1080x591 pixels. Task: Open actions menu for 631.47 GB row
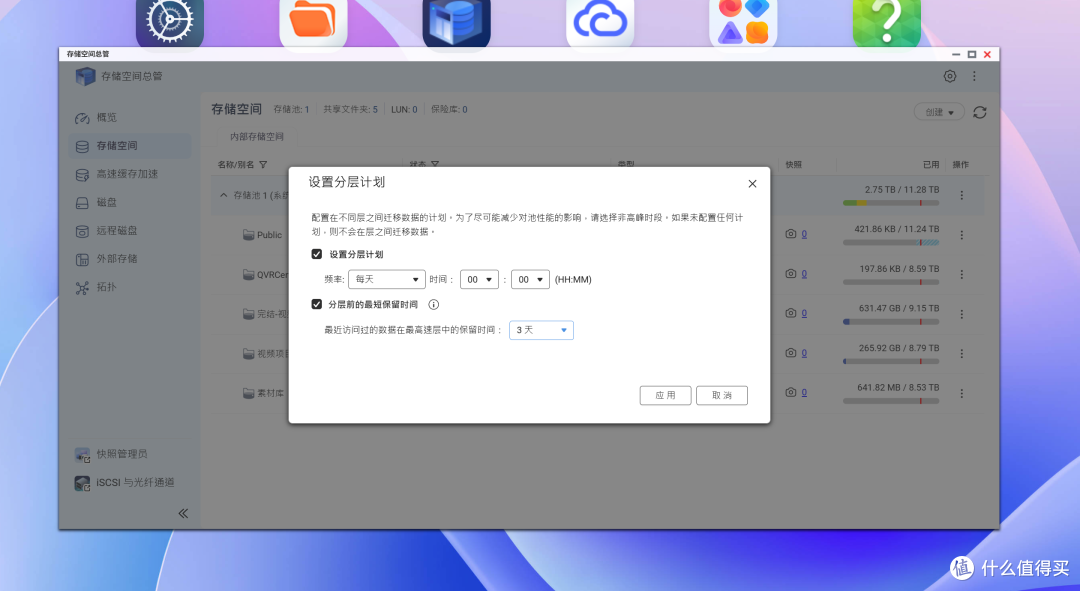(x=962, y=314)
